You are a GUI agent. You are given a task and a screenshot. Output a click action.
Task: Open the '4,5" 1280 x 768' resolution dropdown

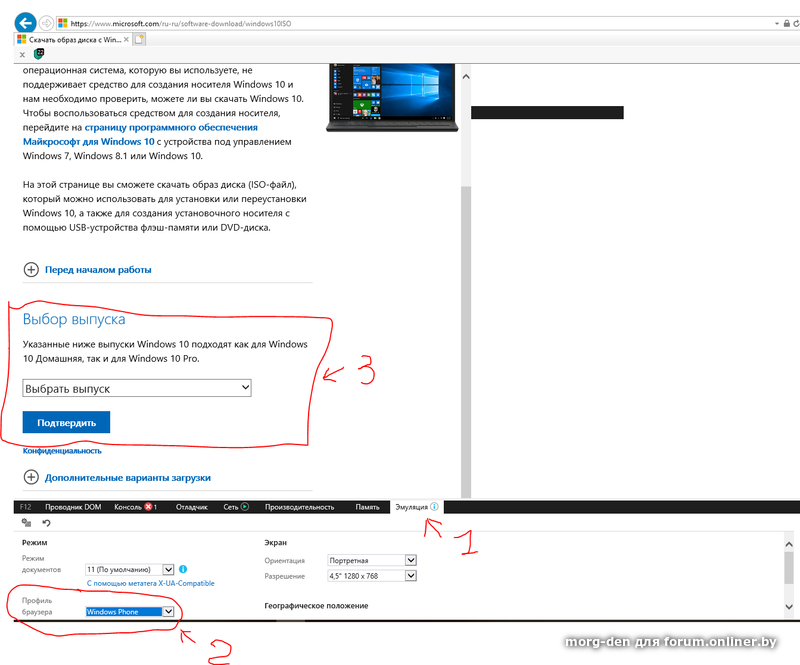[372, 576]
